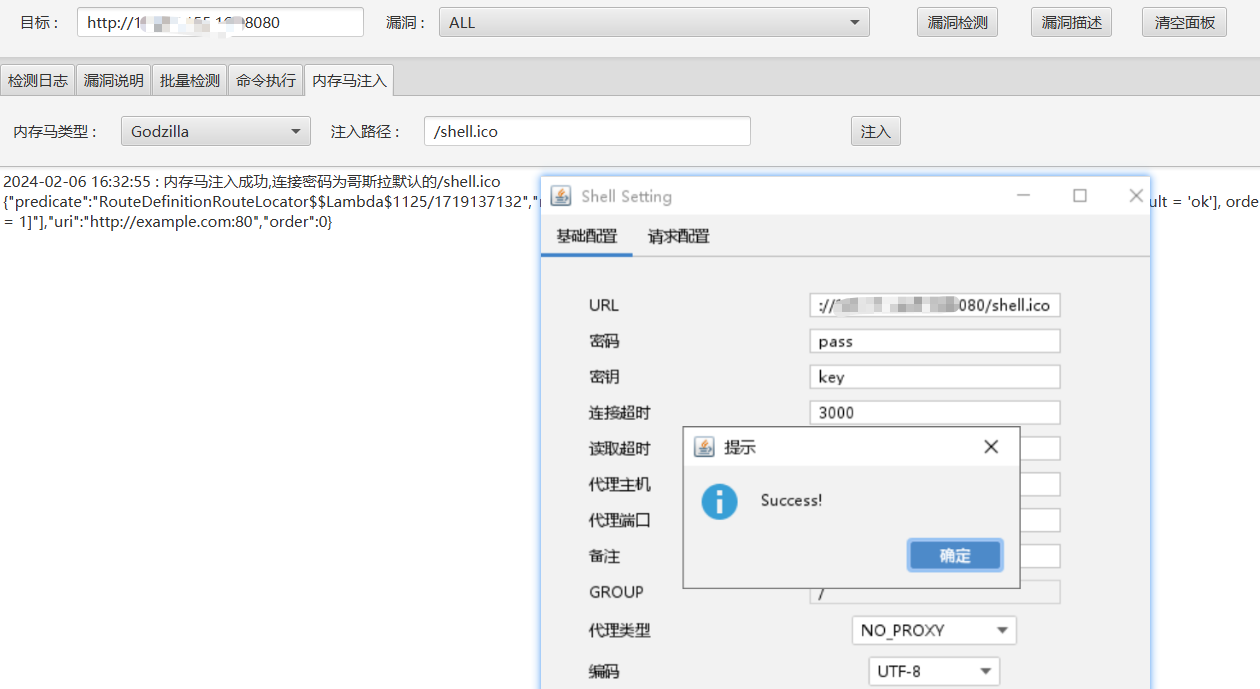Click the Success! message text
Screen dimensions: 1260x689
791,500
